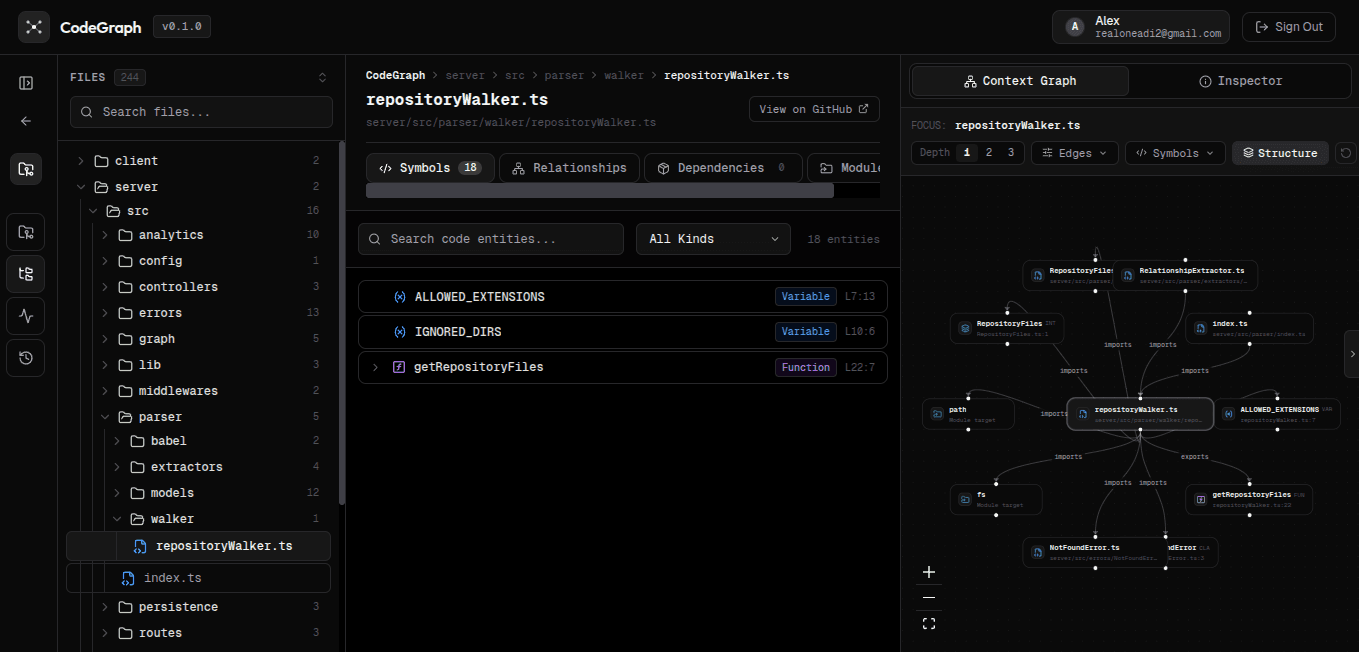Zoom out the graph with minus icon
Screen dimensions: 1359x652
click(929, 598)
